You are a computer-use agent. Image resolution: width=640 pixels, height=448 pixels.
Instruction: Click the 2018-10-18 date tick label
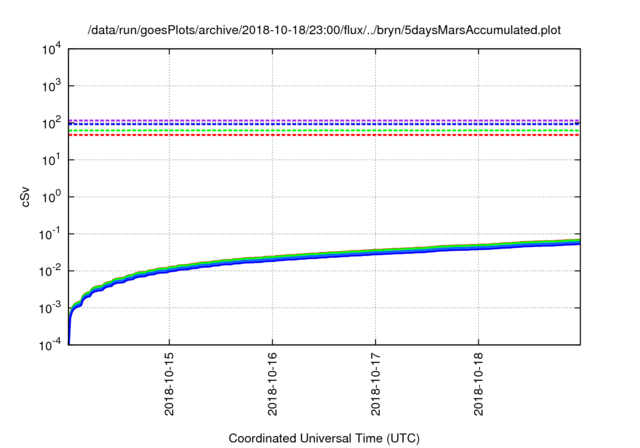[x=478, y=384]
